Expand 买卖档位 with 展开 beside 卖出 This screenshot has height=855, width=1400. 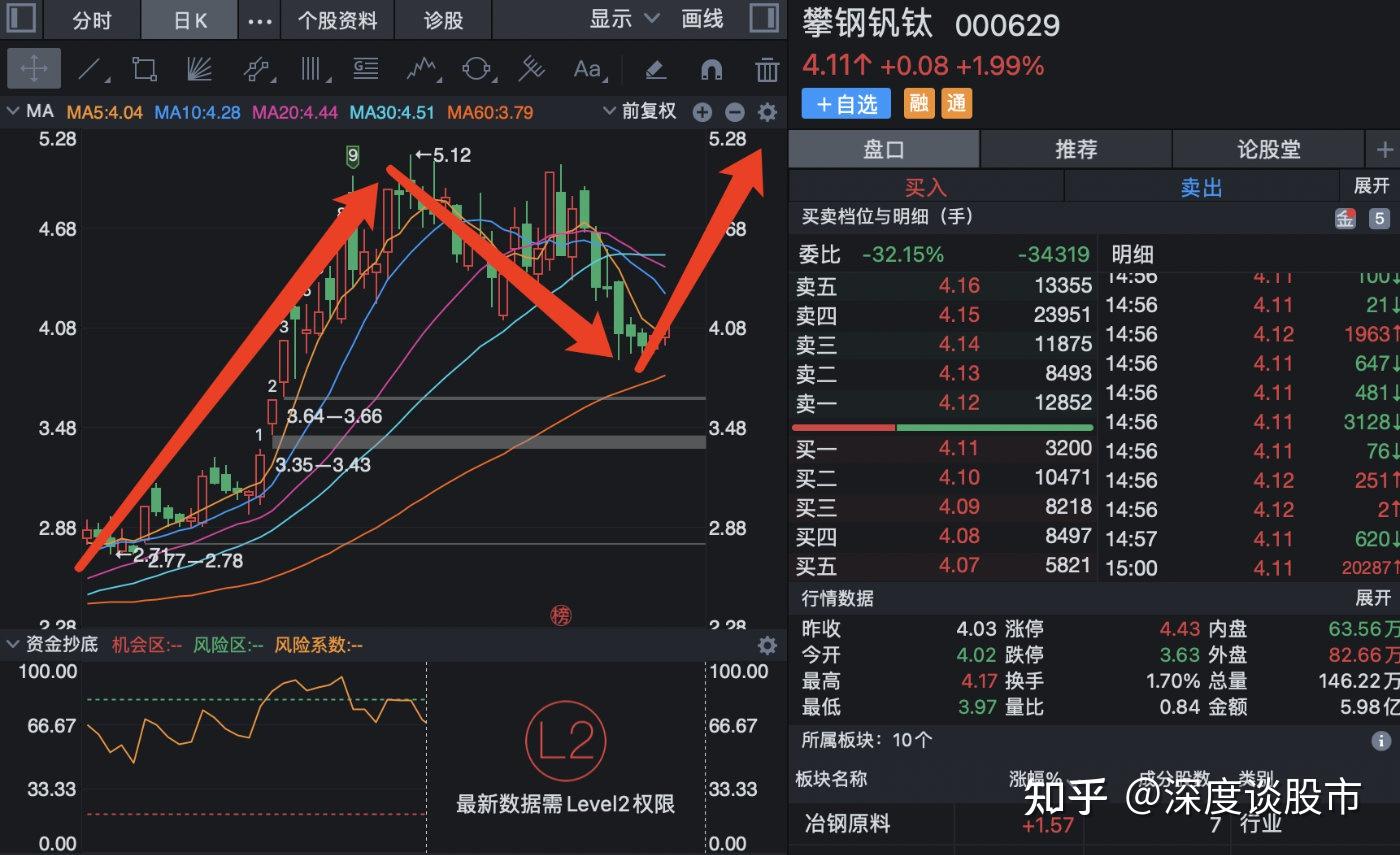[x=1372, y=186]
